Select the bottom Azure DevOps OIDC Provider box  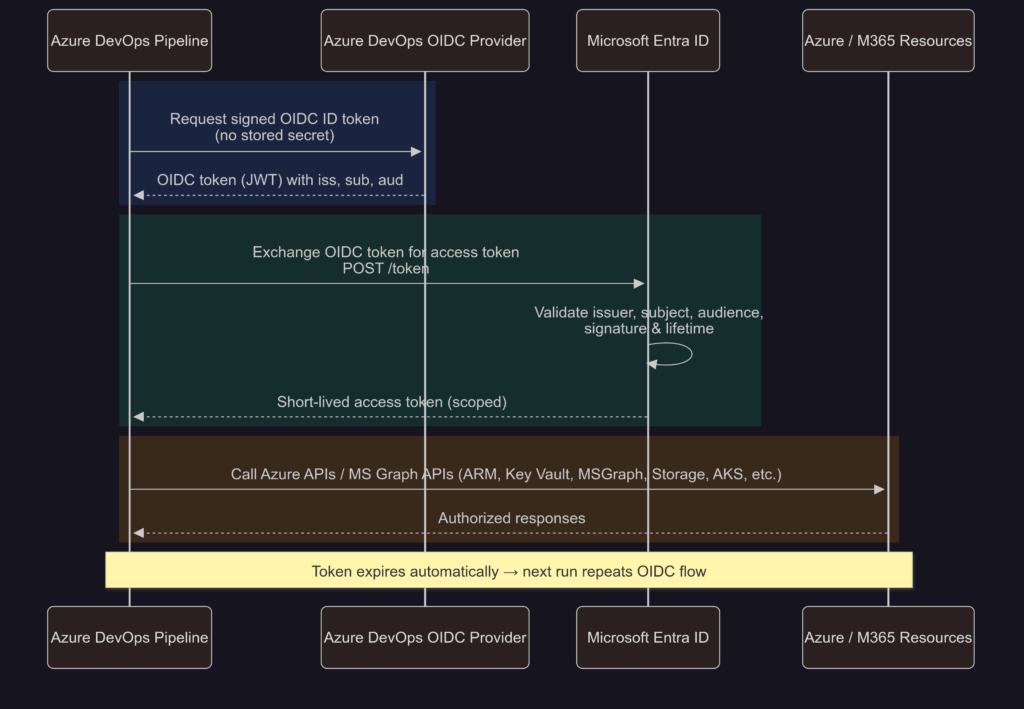coord(425,637)
